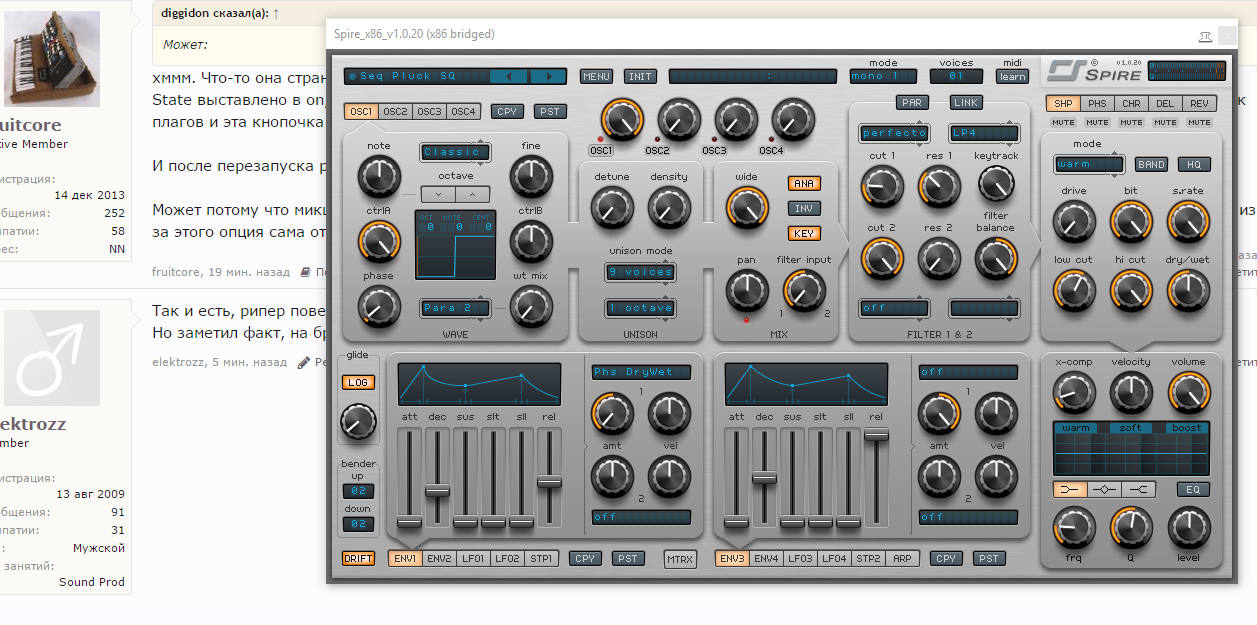Image resolution: width=1257 pixels, height=625 pixels.
Task: Click the bender up 02 value box
Action: 358,491
